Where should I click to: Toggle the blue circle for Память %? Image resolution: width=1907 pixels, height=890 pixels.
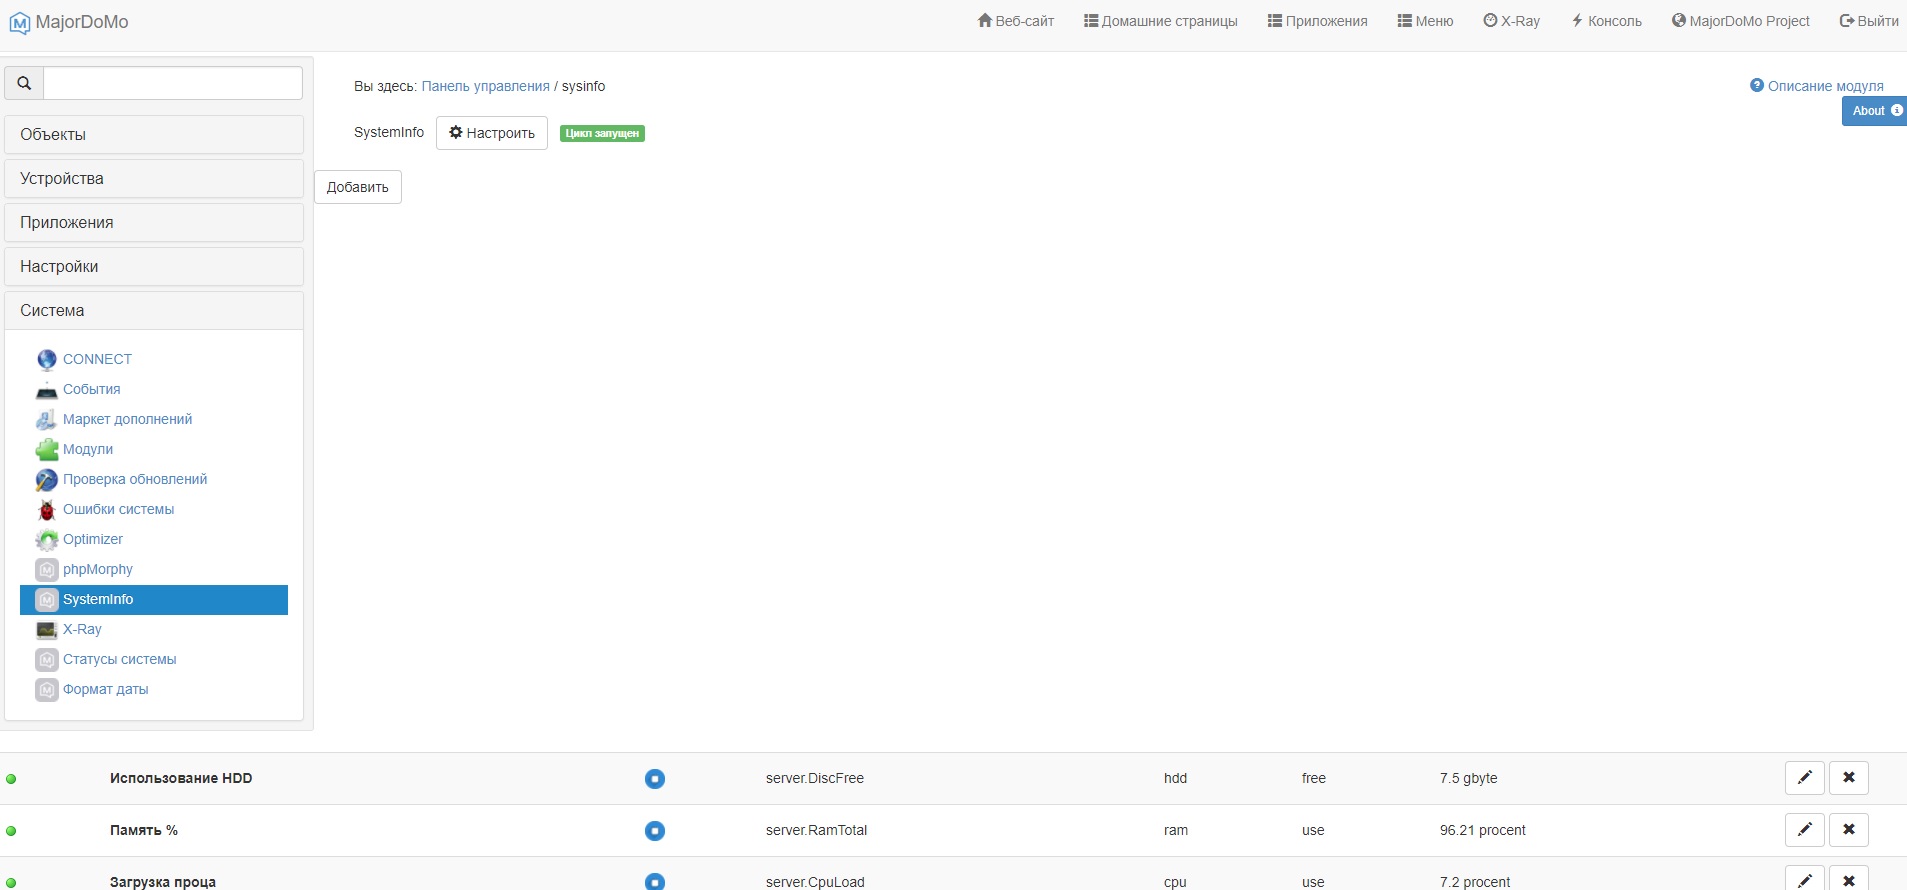[x=655, y=830]
